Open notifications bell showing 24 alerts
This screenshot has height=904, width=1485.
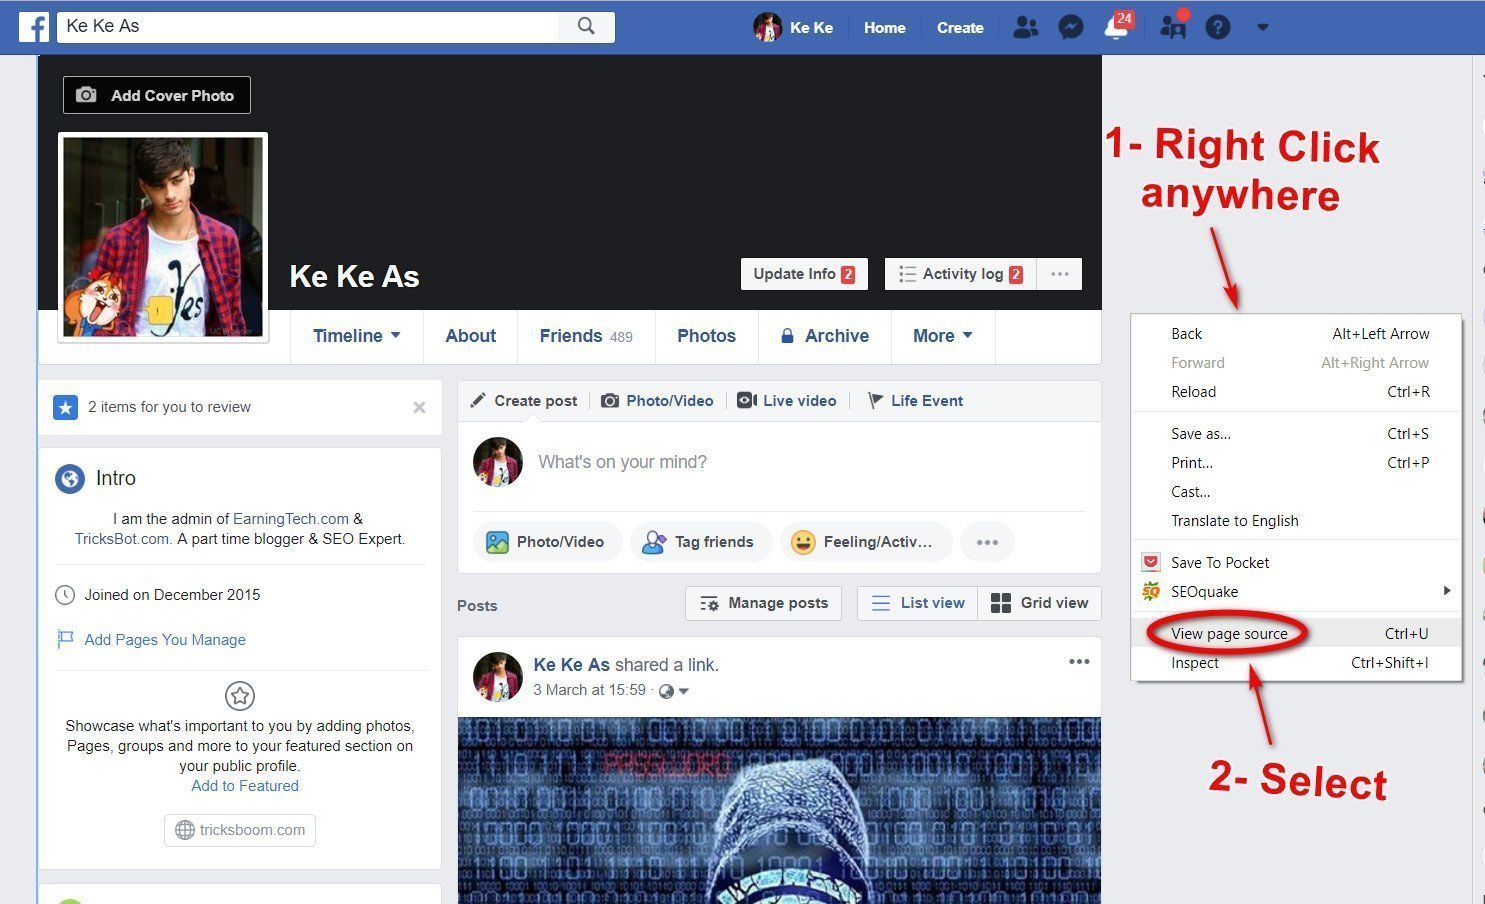(1118, 27)
